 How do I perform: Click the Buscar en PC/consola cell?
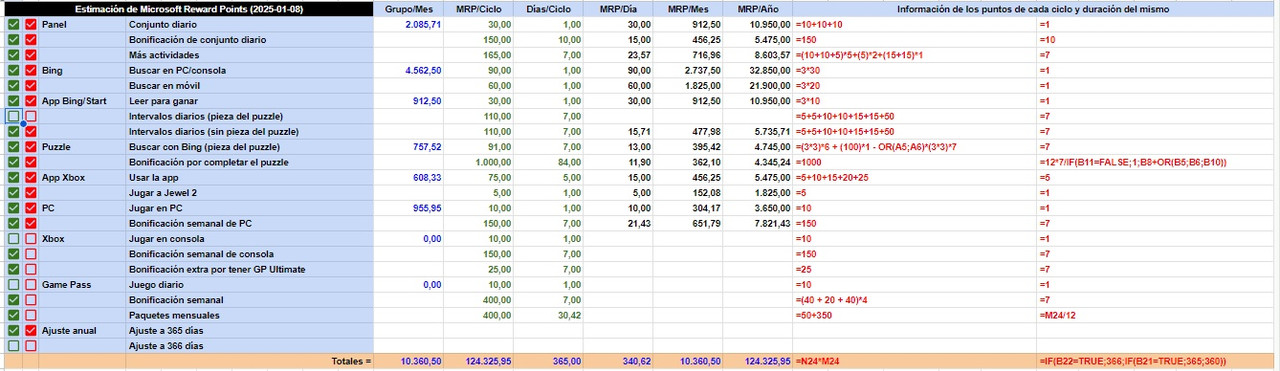point(250,70)
